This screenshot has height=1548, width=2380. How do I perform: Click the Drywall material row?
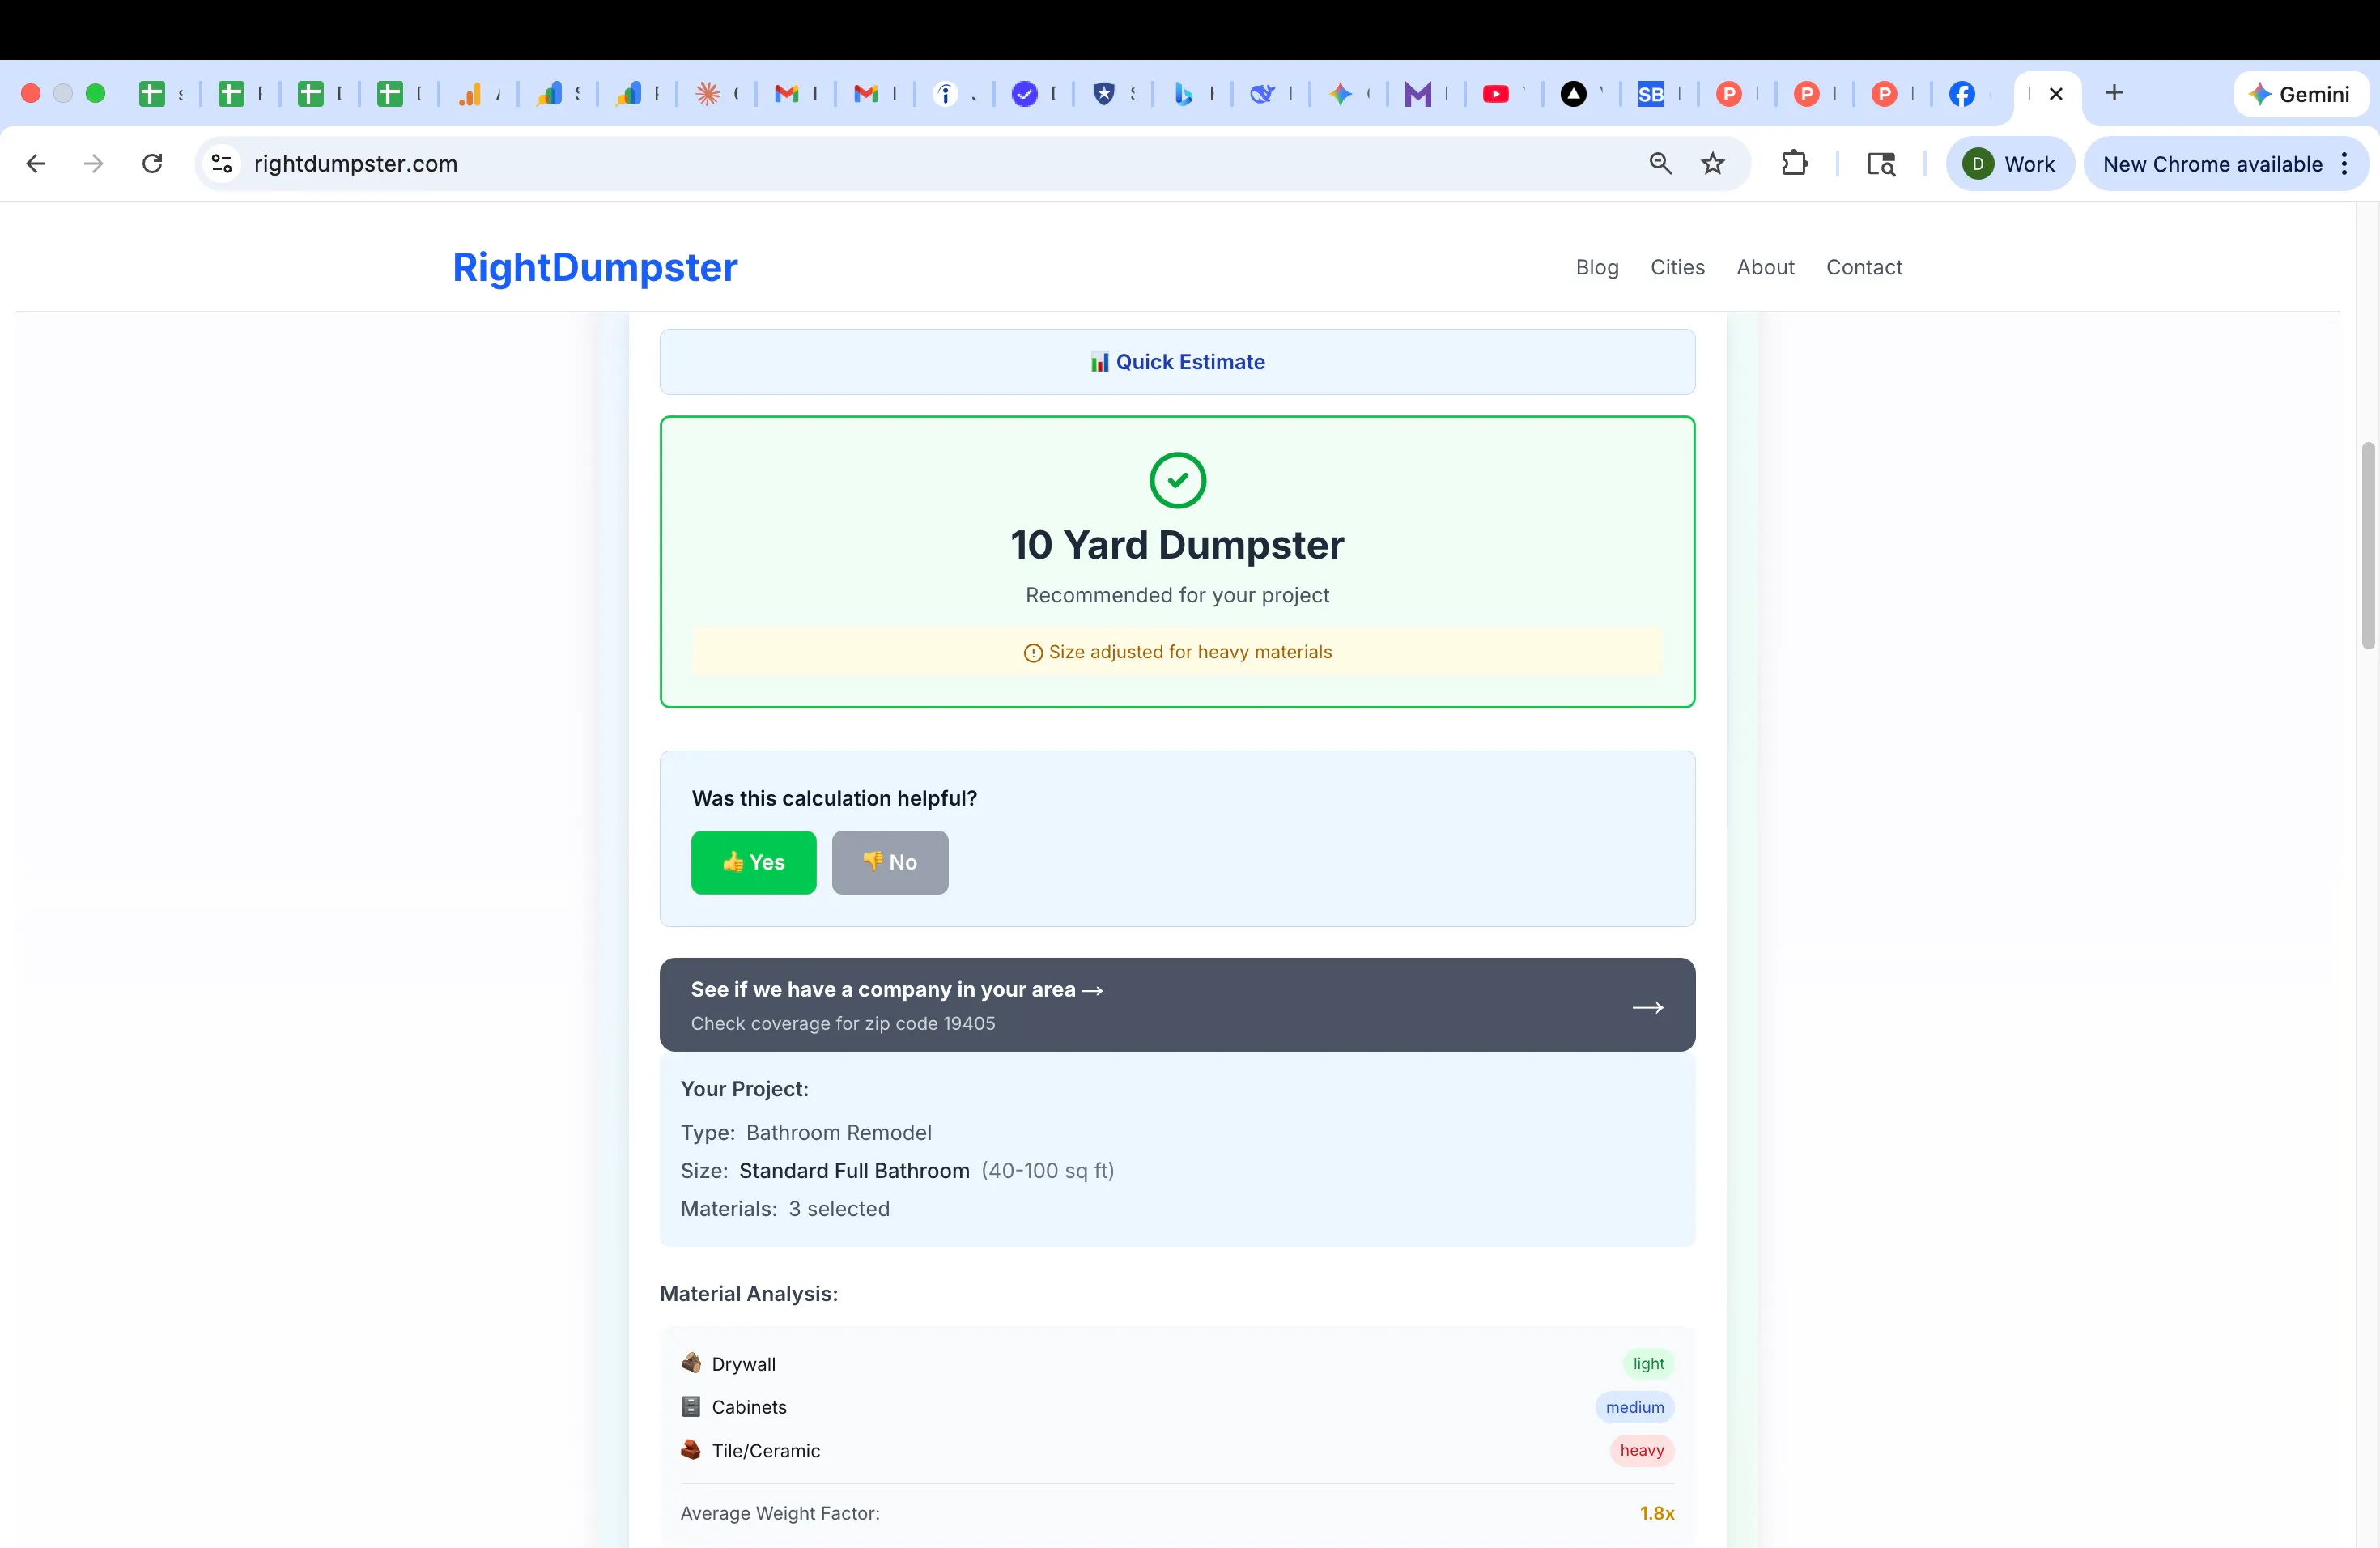[x=1177, y=1364]
